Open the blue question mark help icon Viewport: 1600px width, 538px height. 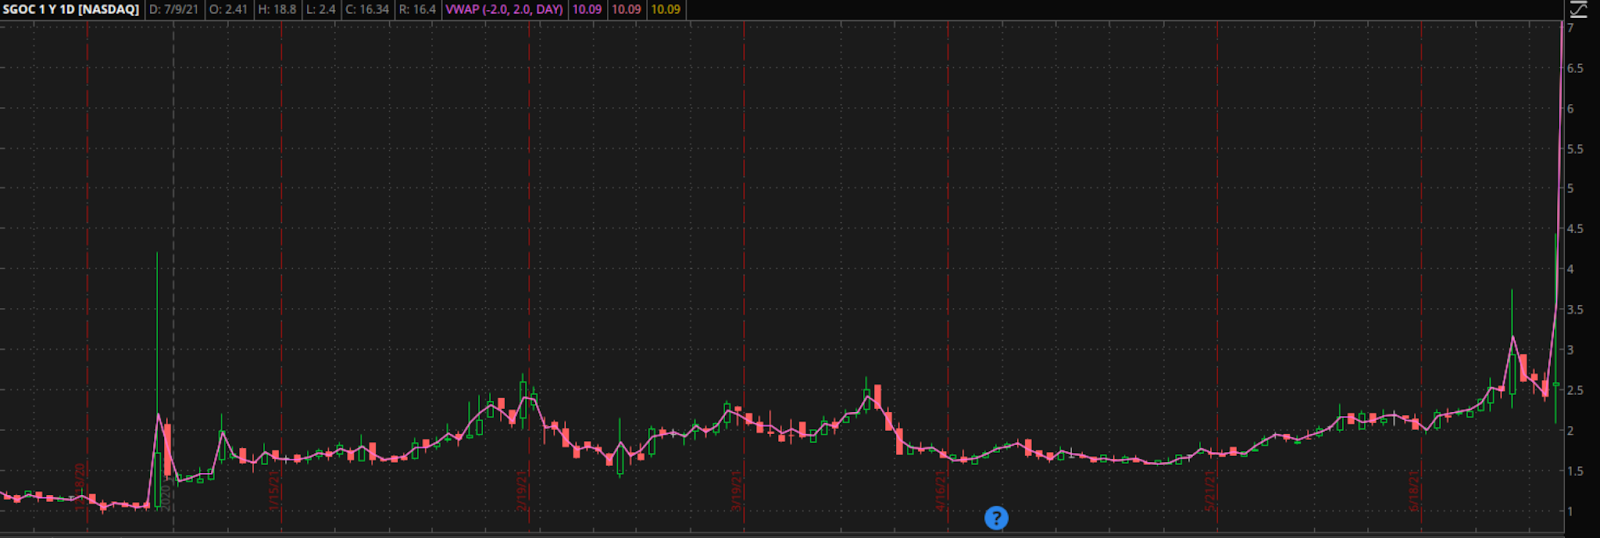point(996,518)
